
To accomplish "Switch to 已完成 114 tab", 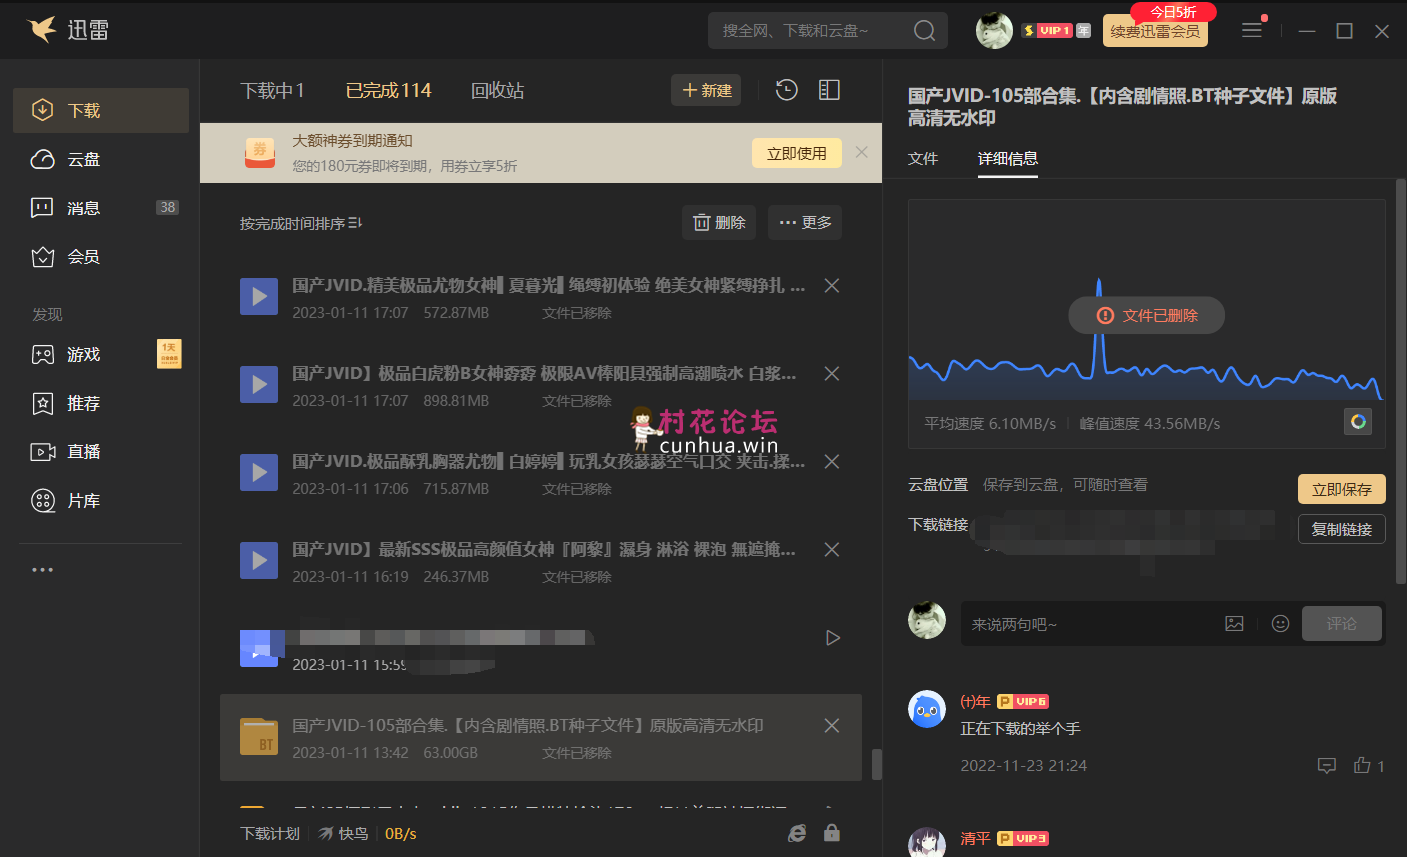I will point(388,90).
